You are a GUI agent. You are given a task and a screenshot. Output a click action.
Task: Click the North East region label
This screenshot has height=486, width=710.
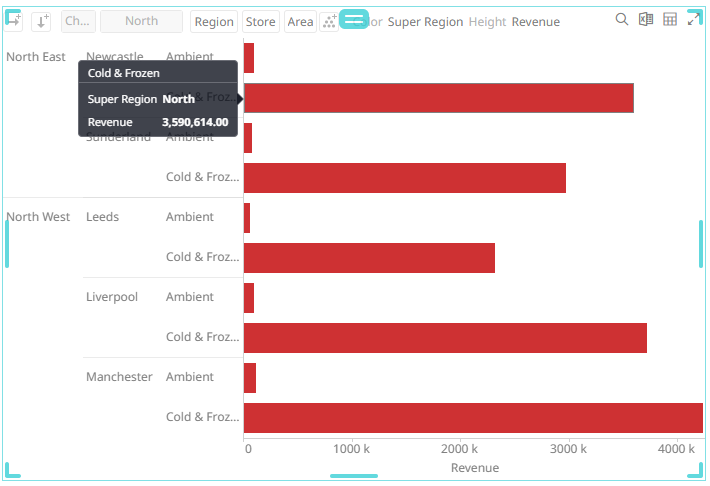tap(36, 57)
